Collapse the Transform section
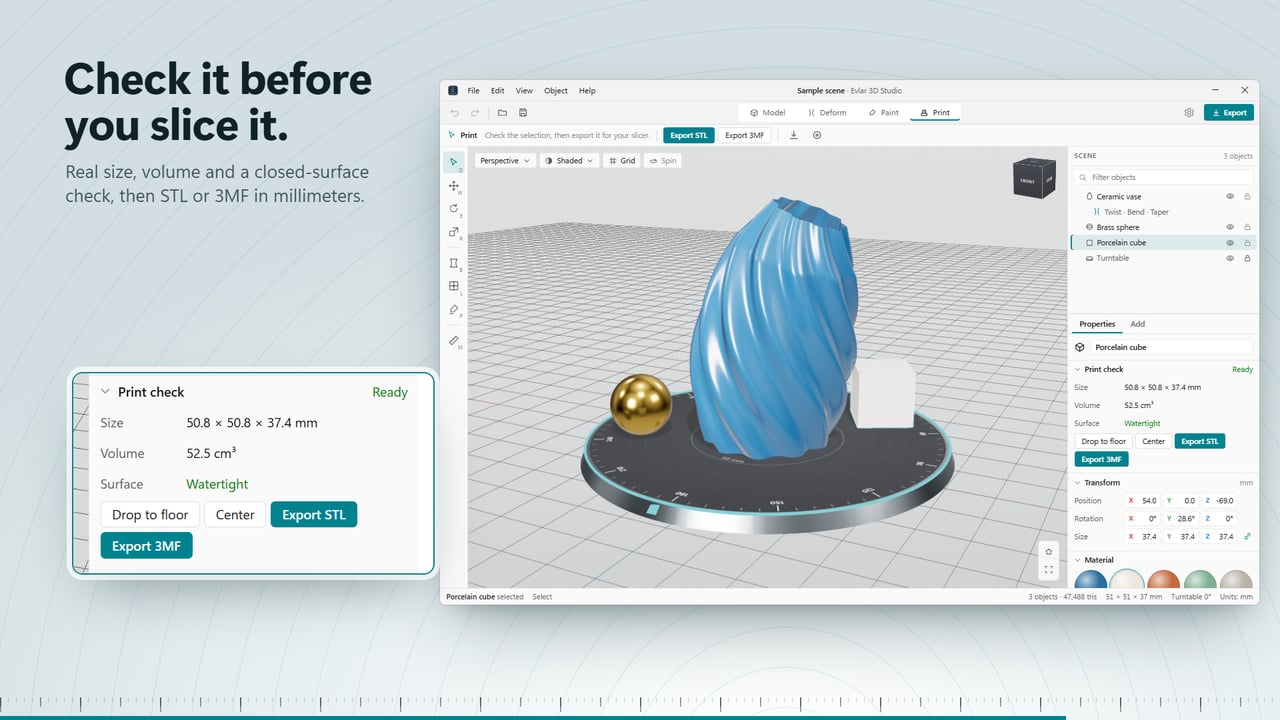1280x720 pixels. tap(1077, 482)
